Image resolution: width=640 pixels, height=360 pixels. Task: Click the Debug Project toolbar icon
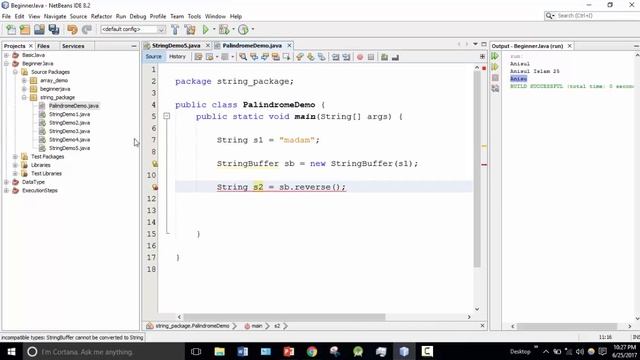click(x=224, y=29)
